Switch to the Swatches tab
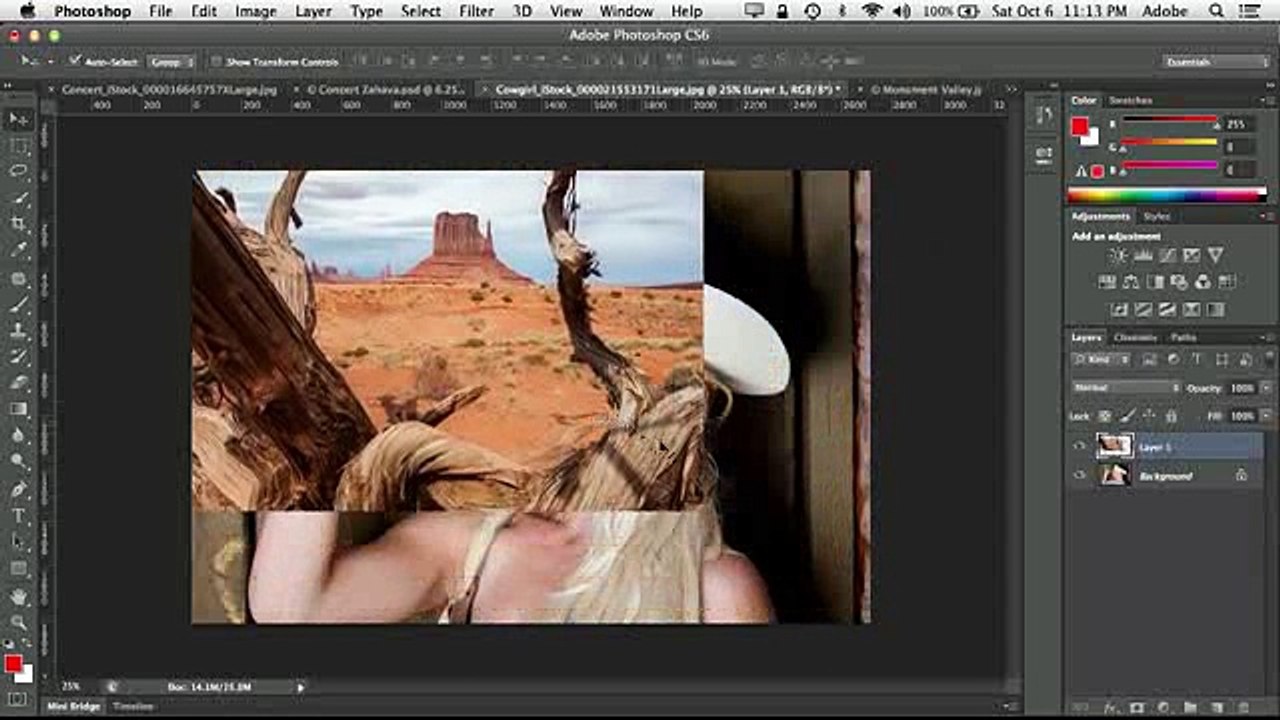 1130,101
